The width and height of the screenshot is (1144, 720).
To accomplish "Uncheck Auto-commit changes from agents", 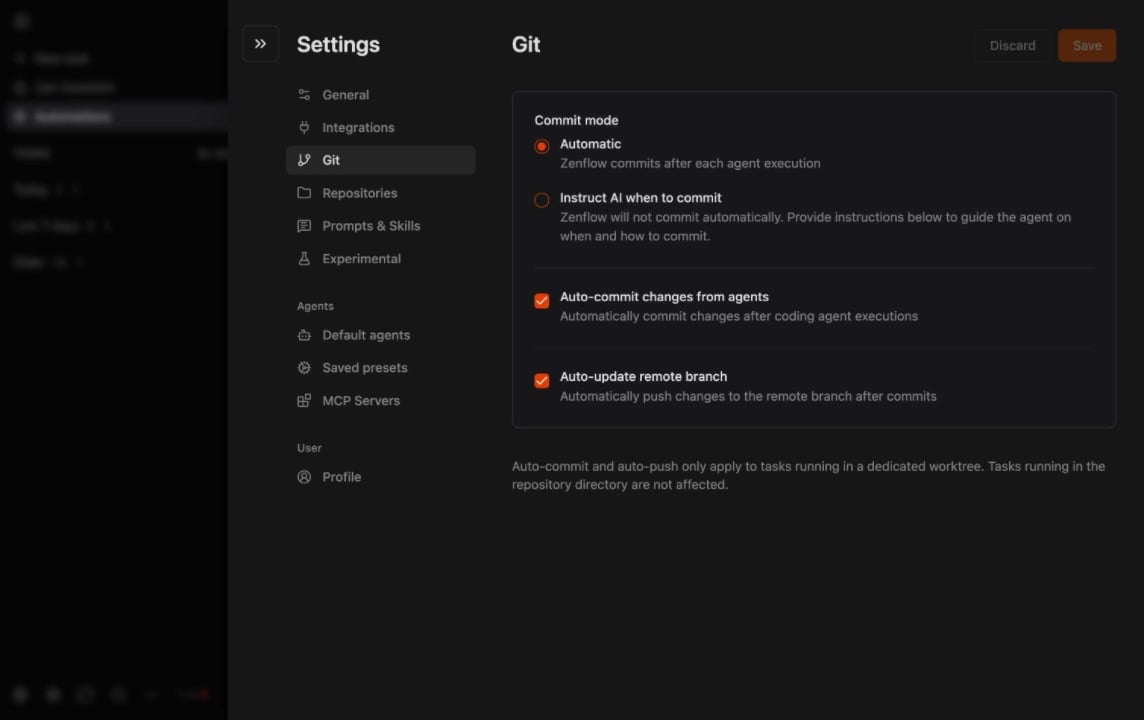I will pos(541,301).
